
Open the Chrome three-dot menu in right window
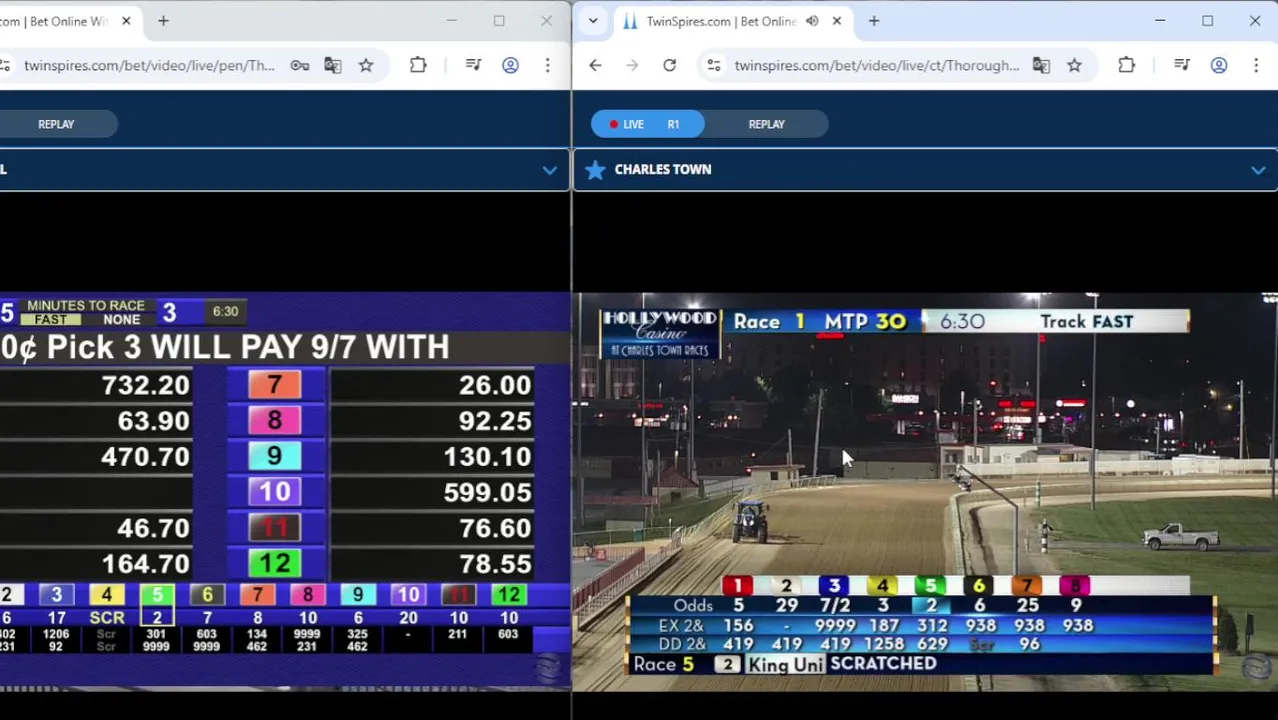click(x=1255, y=65)
